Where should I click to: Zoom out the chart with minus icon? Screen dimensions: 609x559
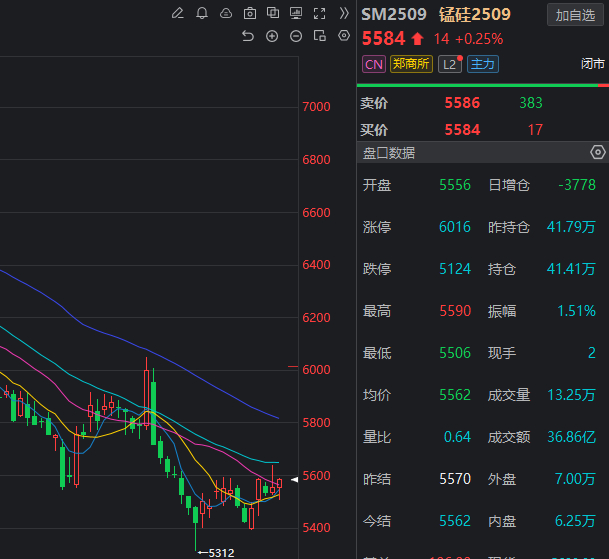click(296, 36)
